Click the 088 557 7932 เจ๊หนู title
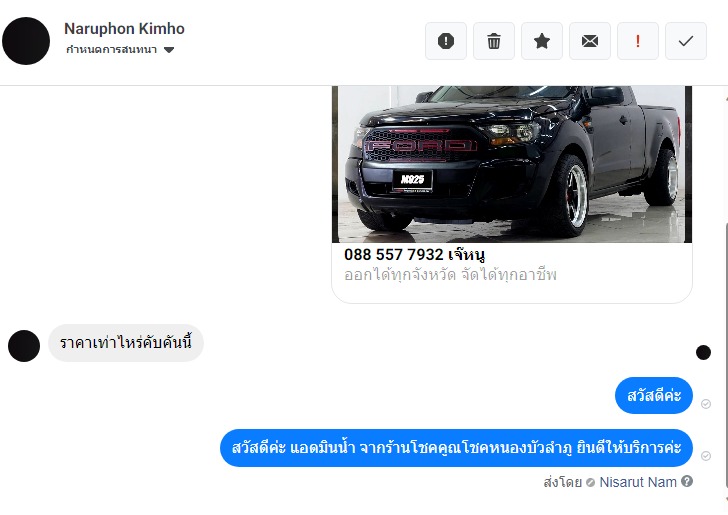 [x=415, y=254]
